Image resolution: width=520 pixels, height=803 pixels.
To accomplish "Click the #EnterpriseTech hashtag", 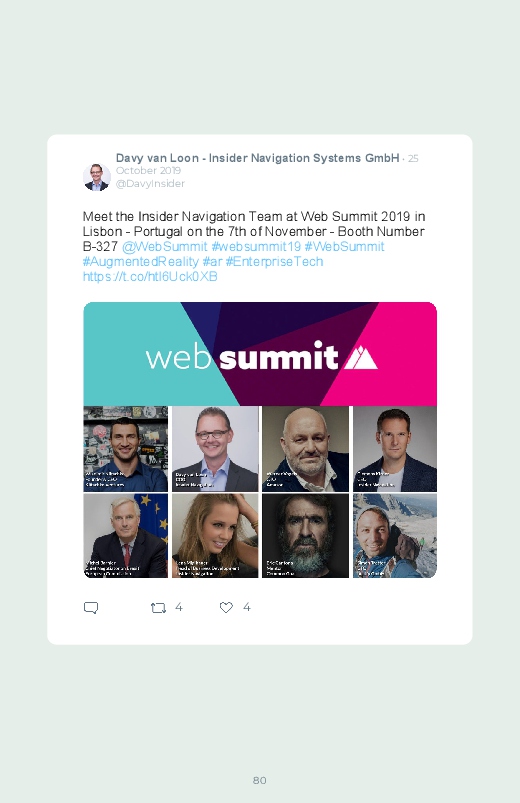I will [275, 262].
